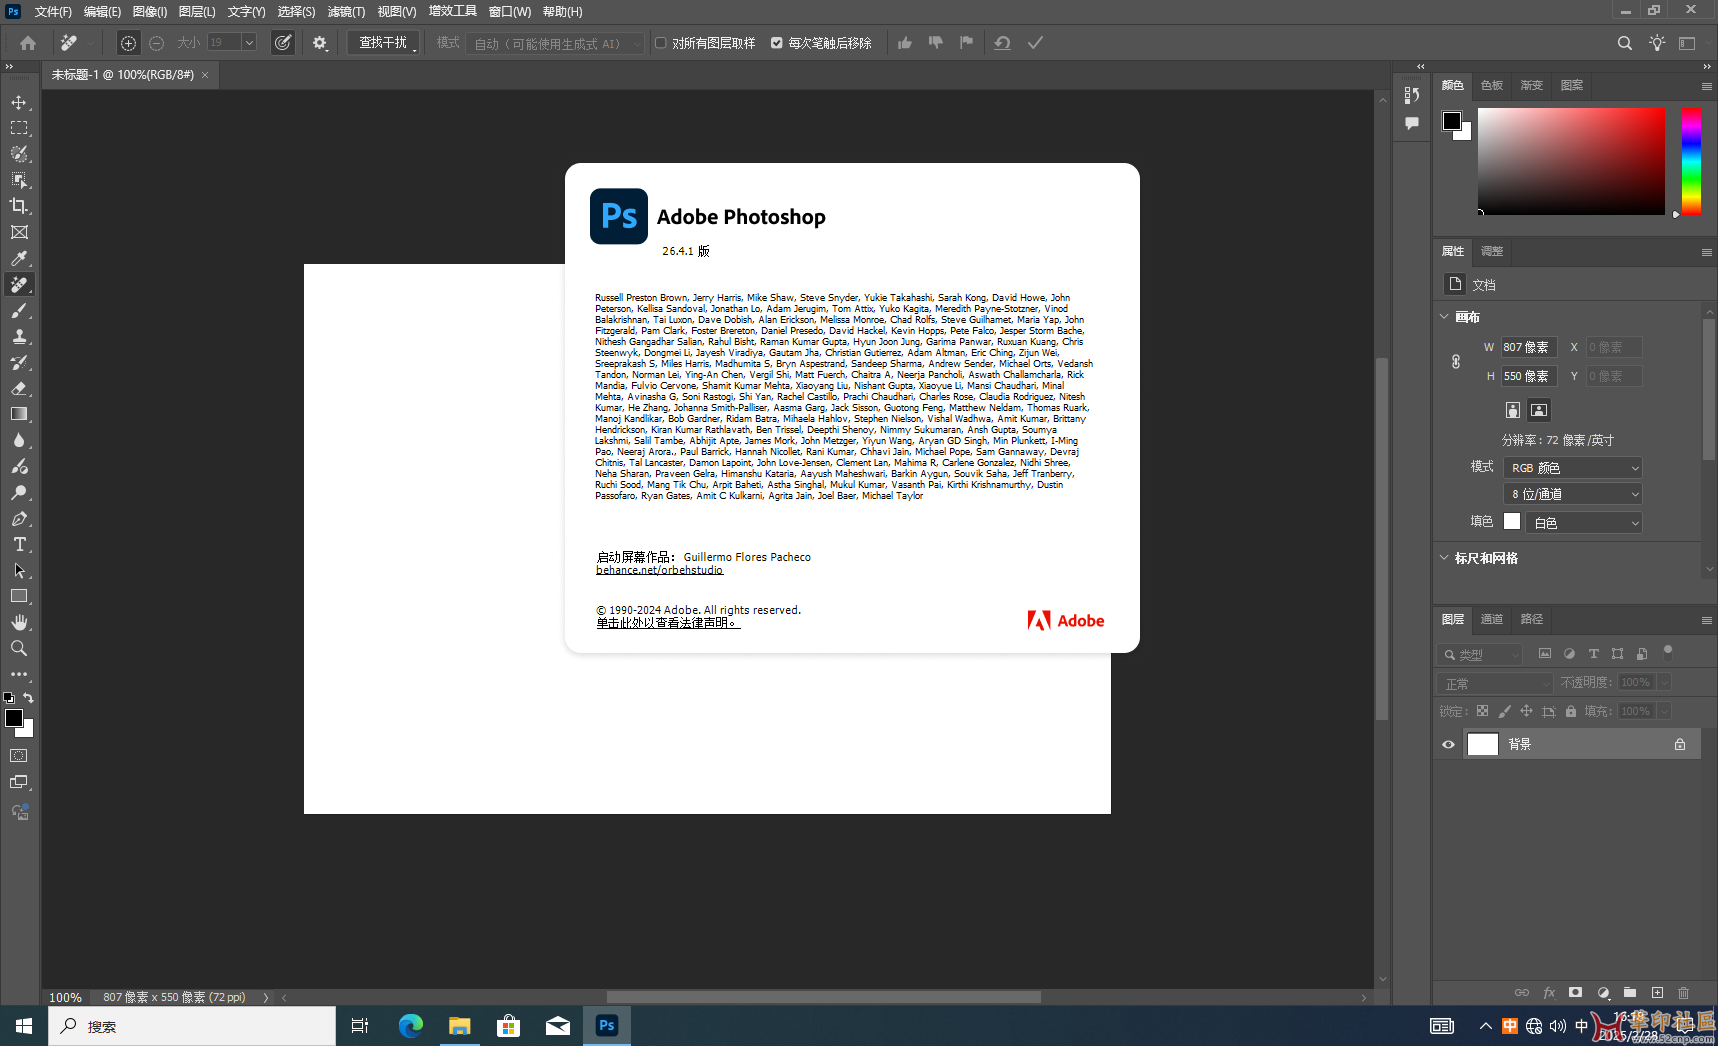Switch to the 通道 tab

(1492, 619)
